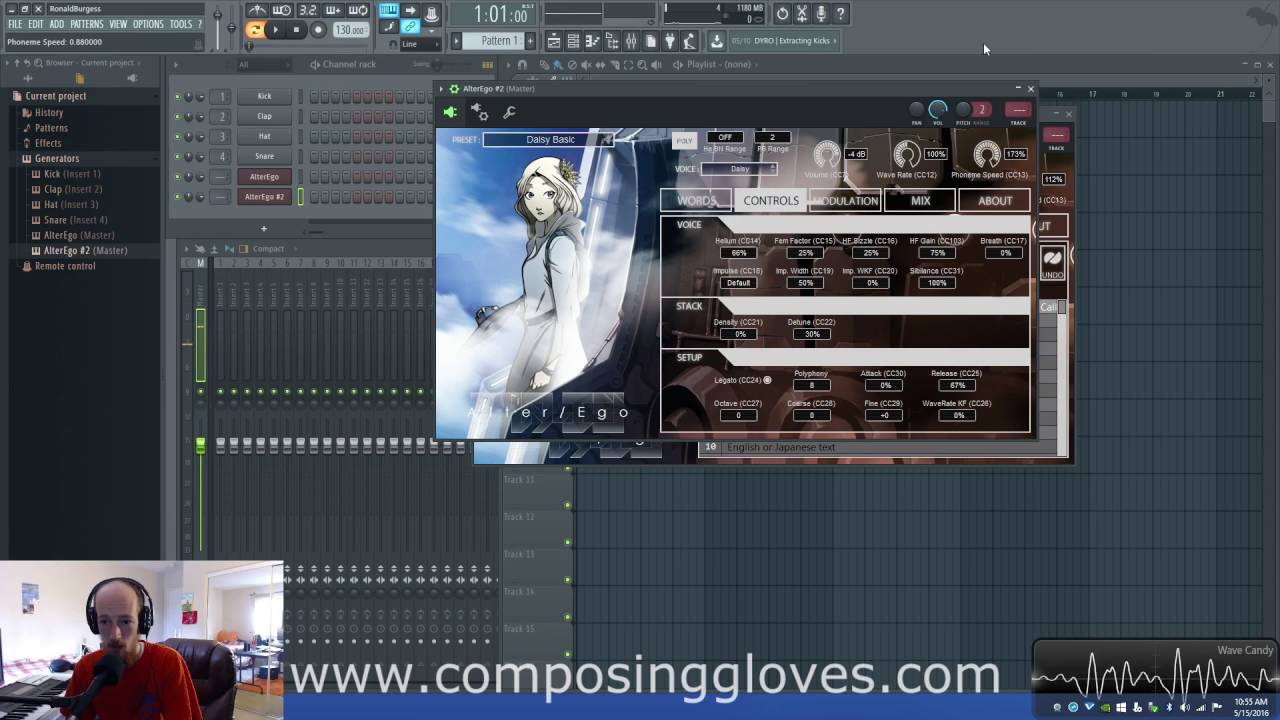Toggle the POLY button

(684, 141)
